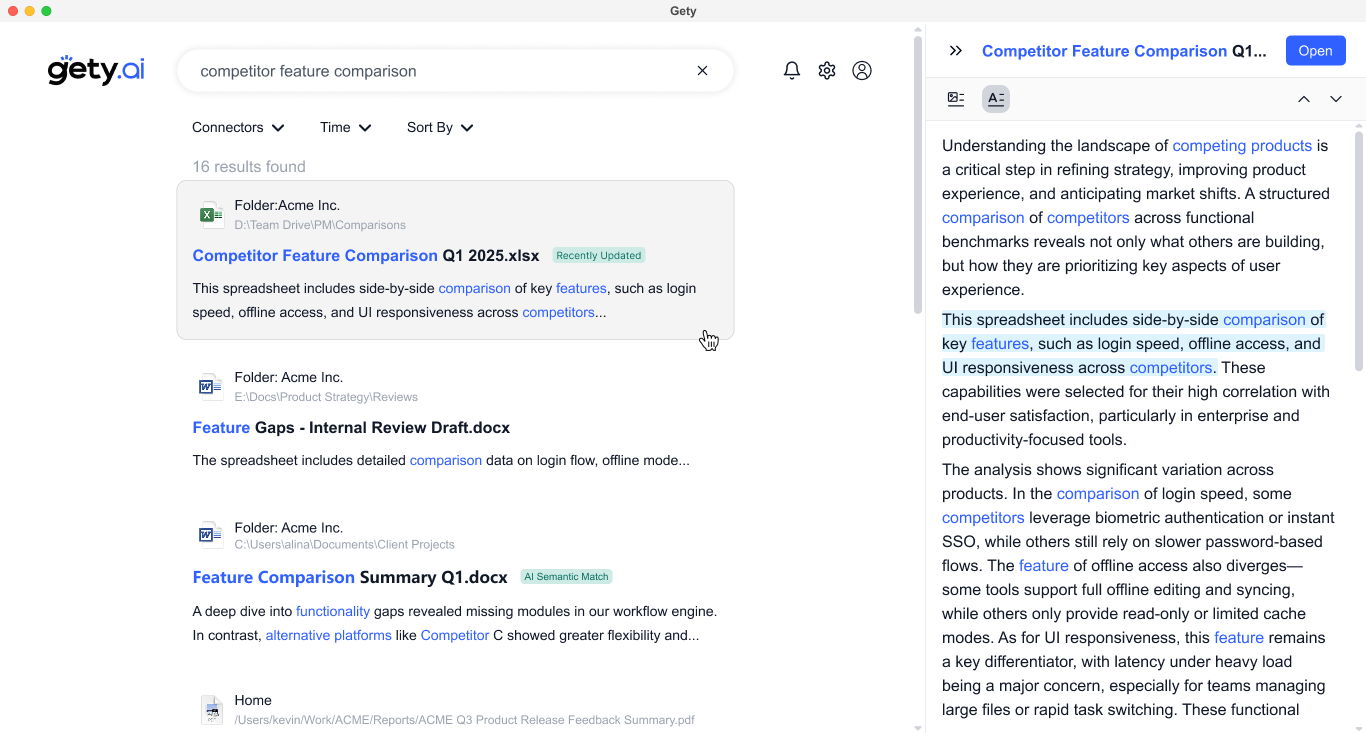This screenshot has height=733, width=1366.
Task: Clear the search query using the X
Action: pyautogui.click(x=702, y=70)
